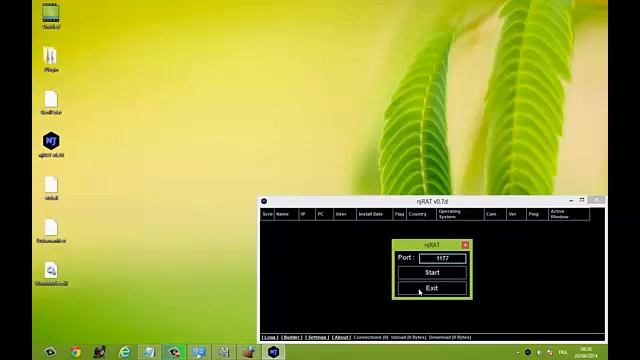Click the Exit button in the port dialog

(x=432, y=288)
